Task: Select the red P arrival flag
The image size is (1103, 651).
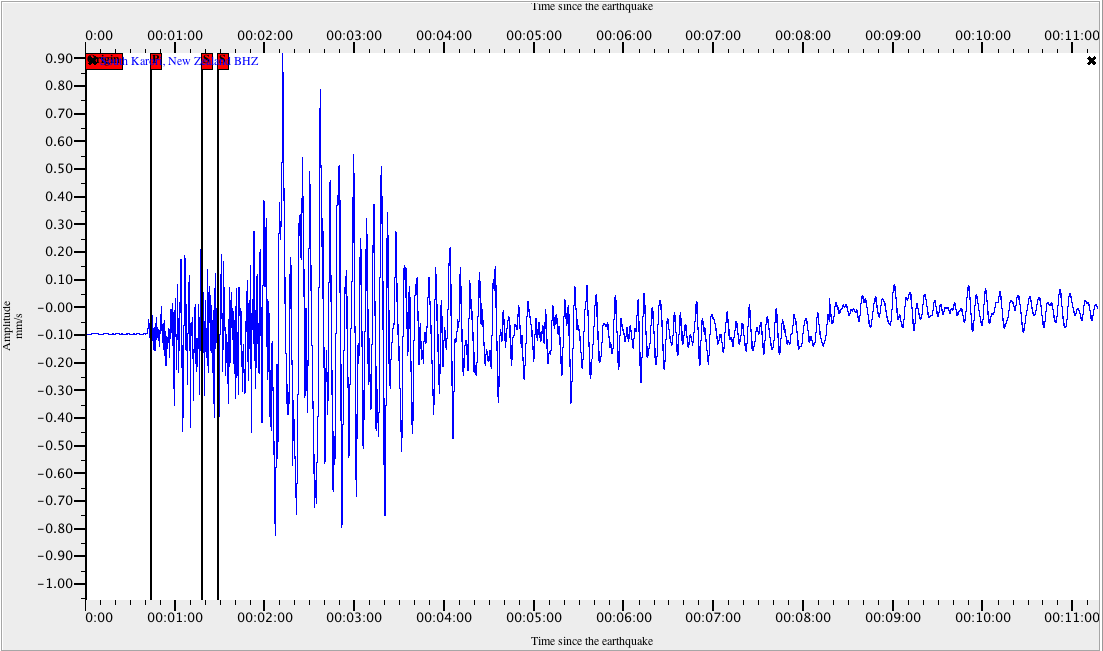Action: (156, 61)
